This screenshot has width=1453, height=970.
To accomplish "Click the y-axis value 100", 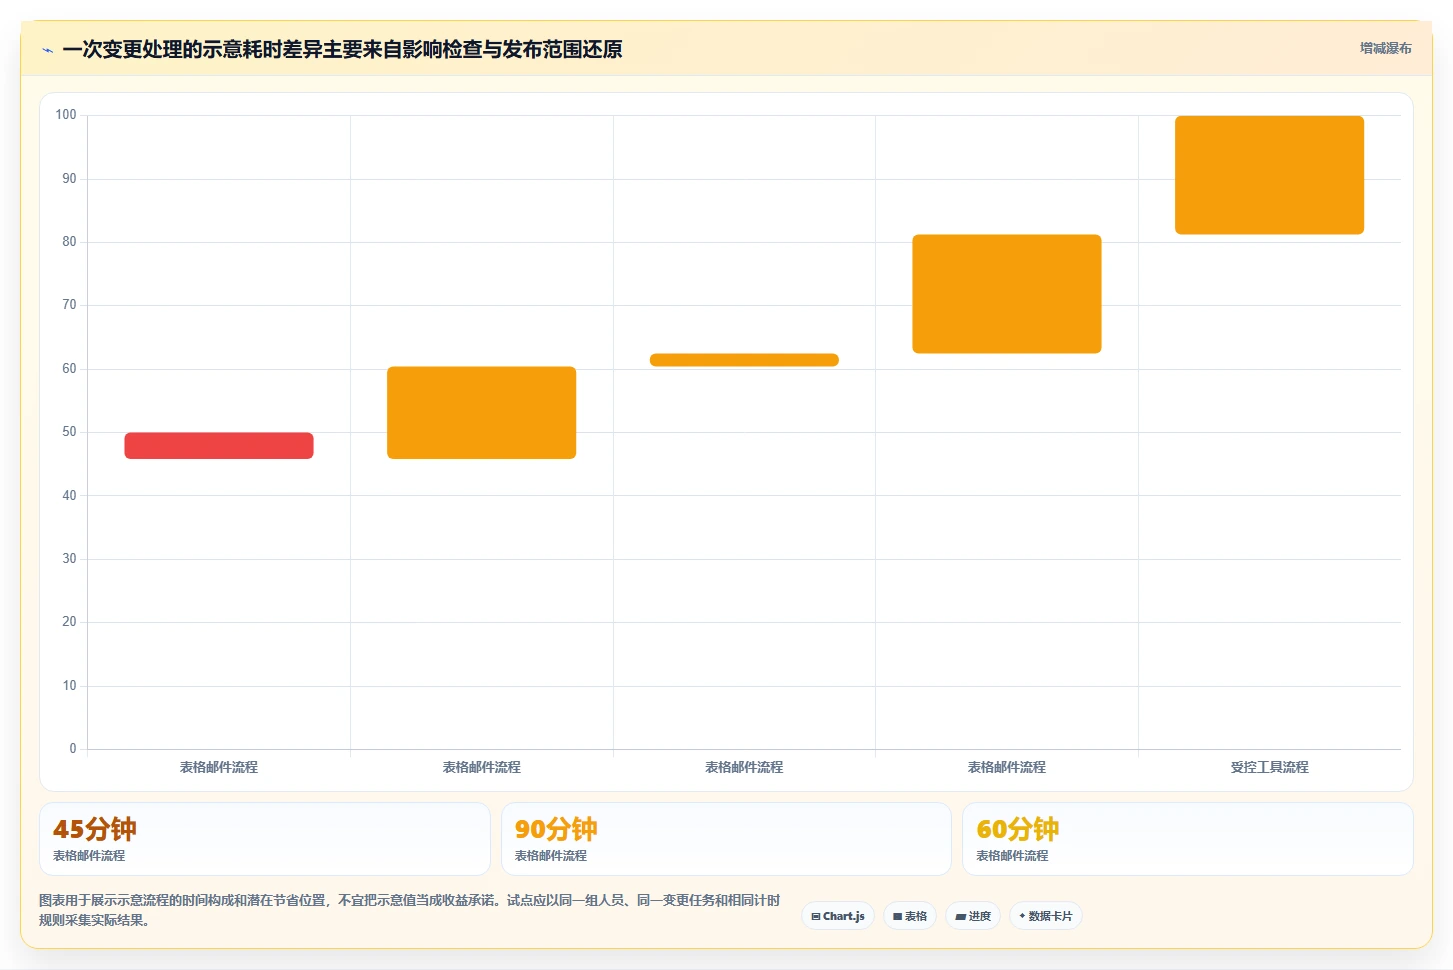I will [x=66, y=115].
